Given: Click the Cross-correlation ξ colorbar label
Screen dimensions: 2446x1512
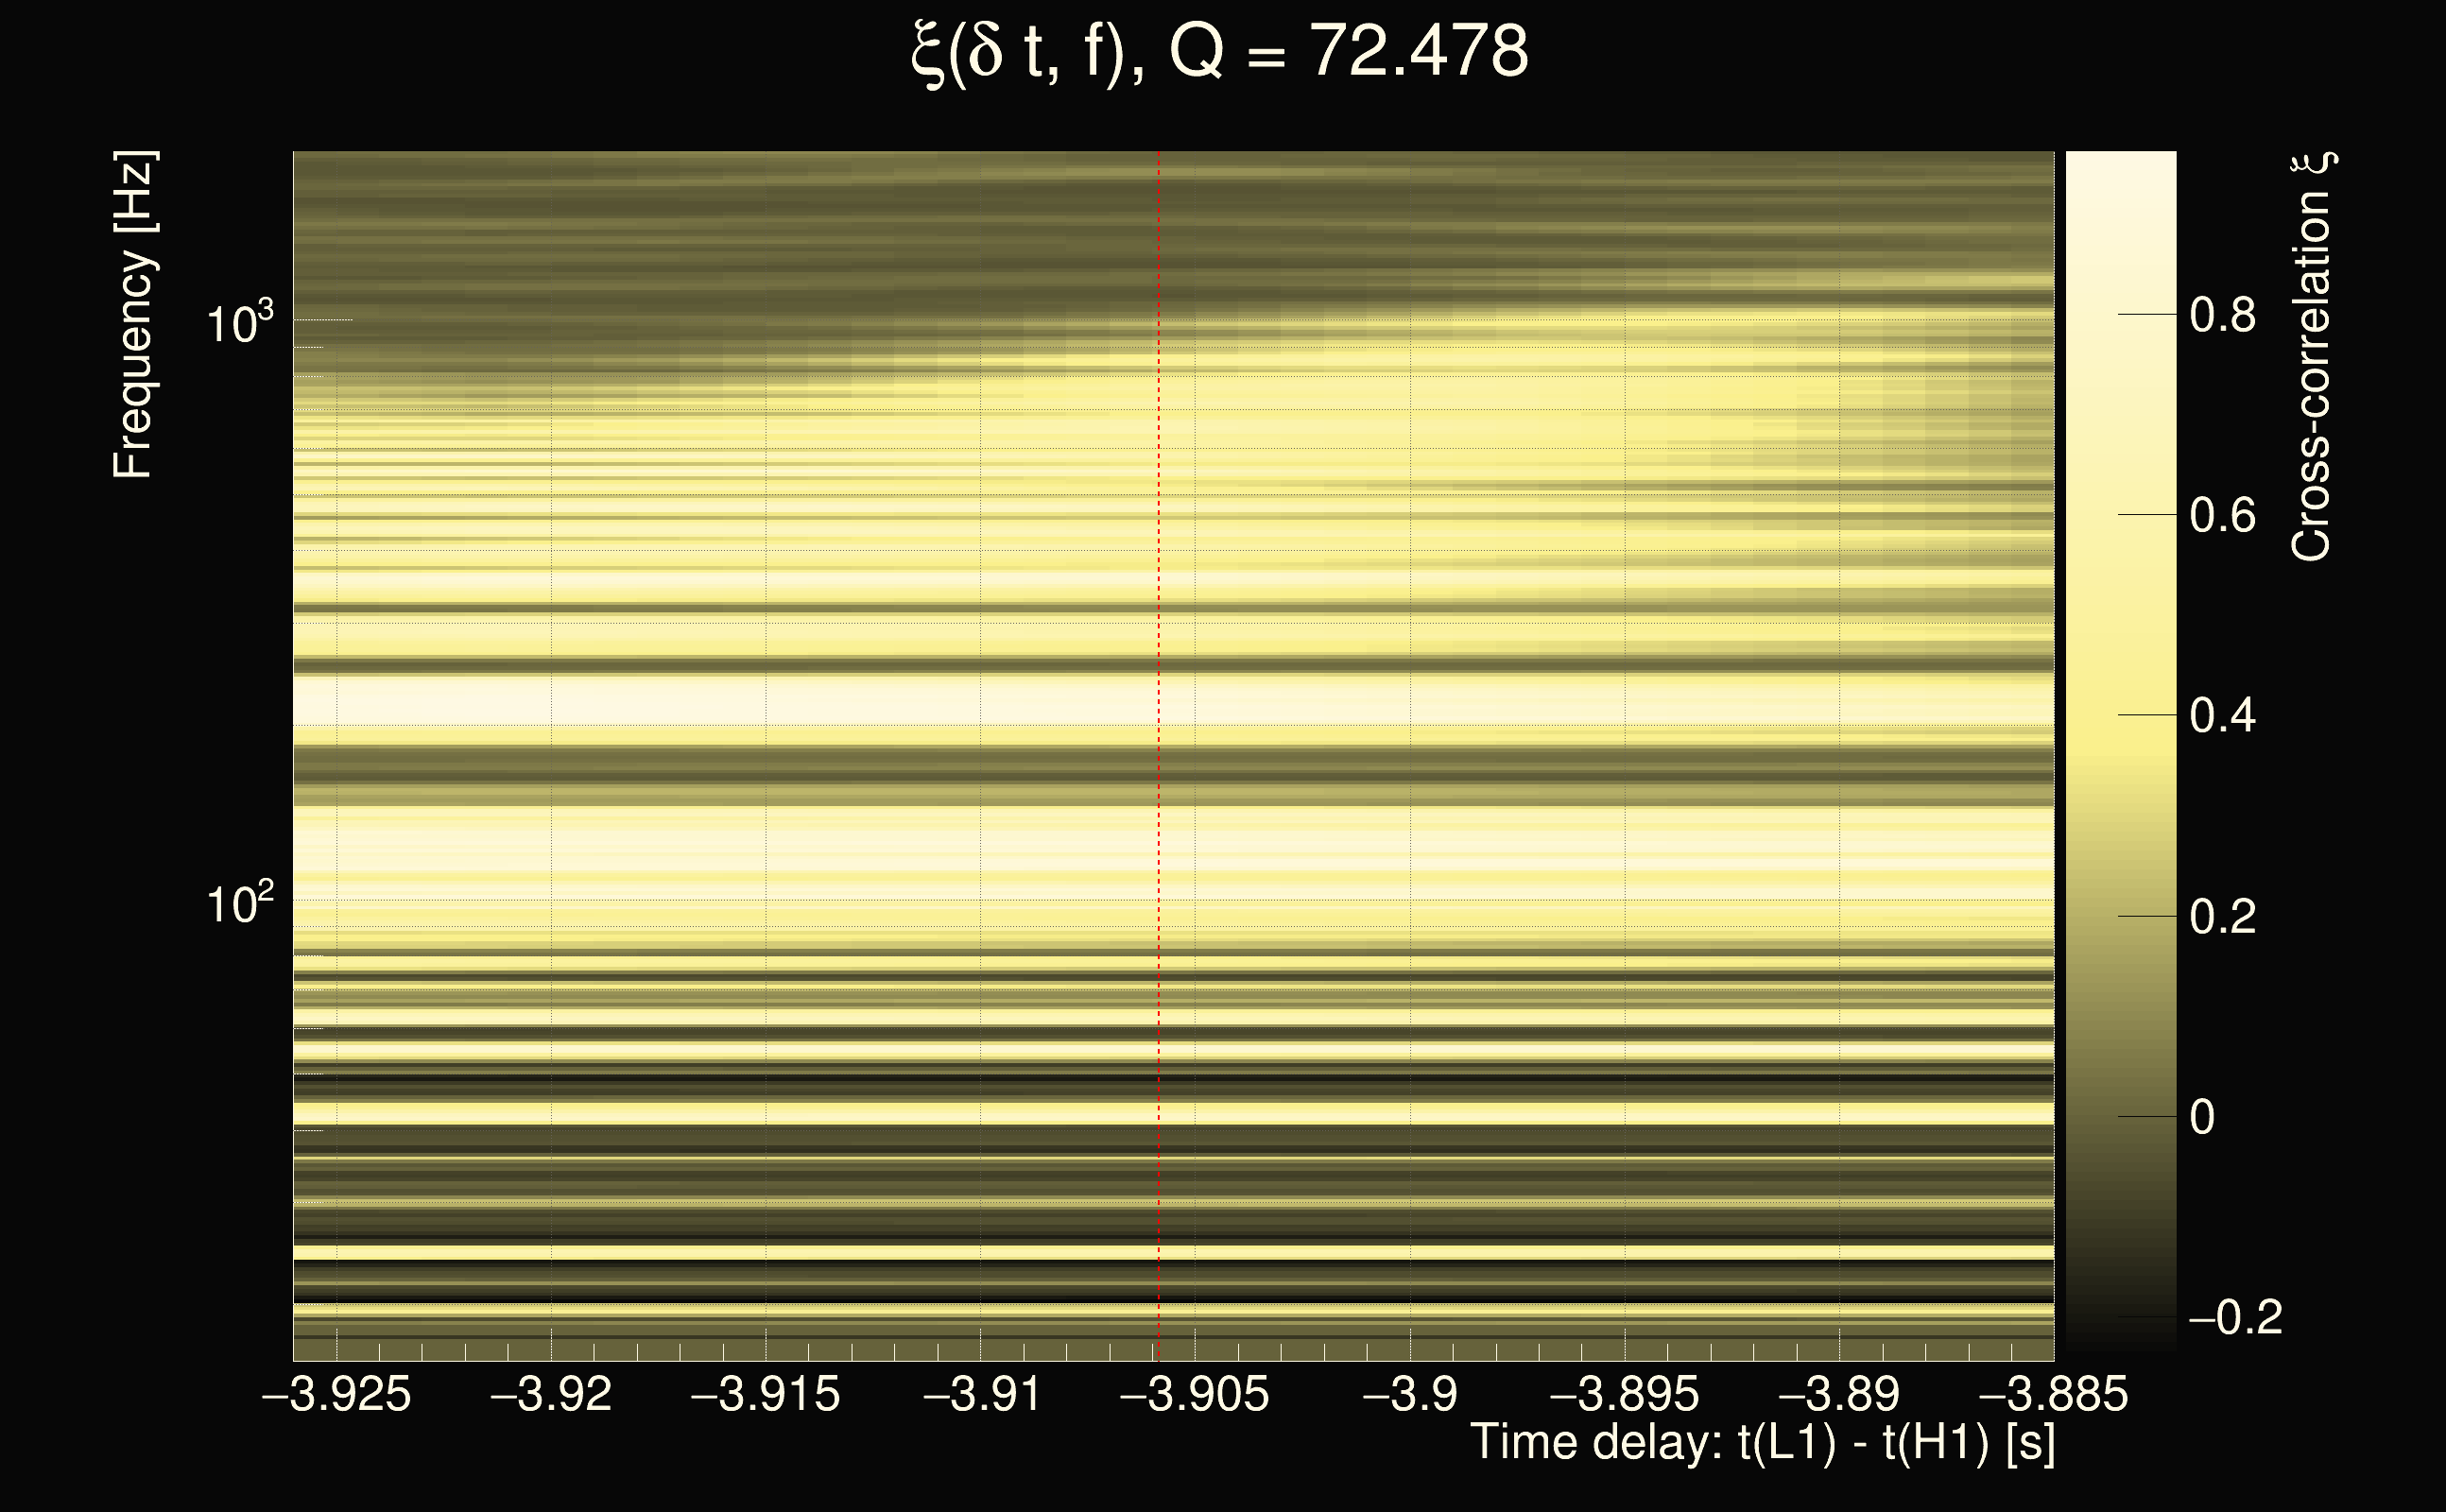Looking at the screenshot, I should click(2311, 356).
